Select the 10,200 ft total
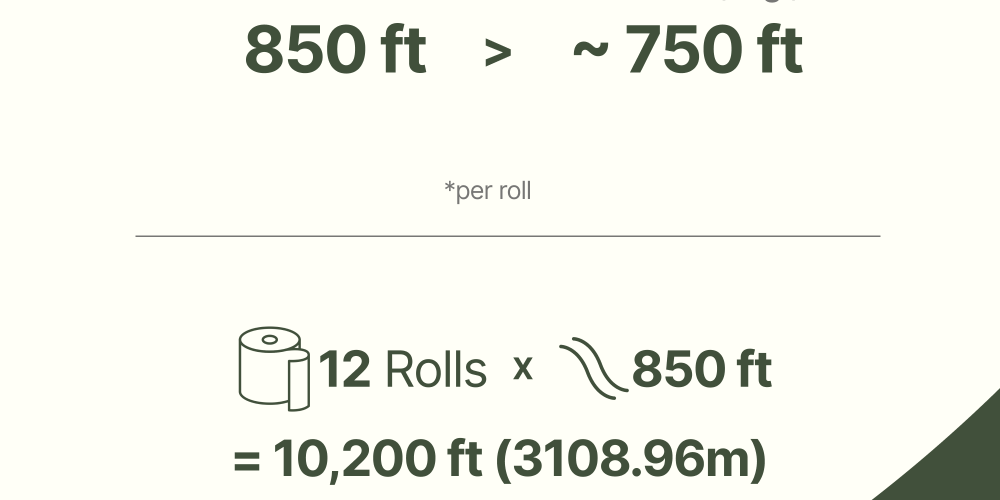The width and height of the screenshot is (1000, 500). pos(377,459)
